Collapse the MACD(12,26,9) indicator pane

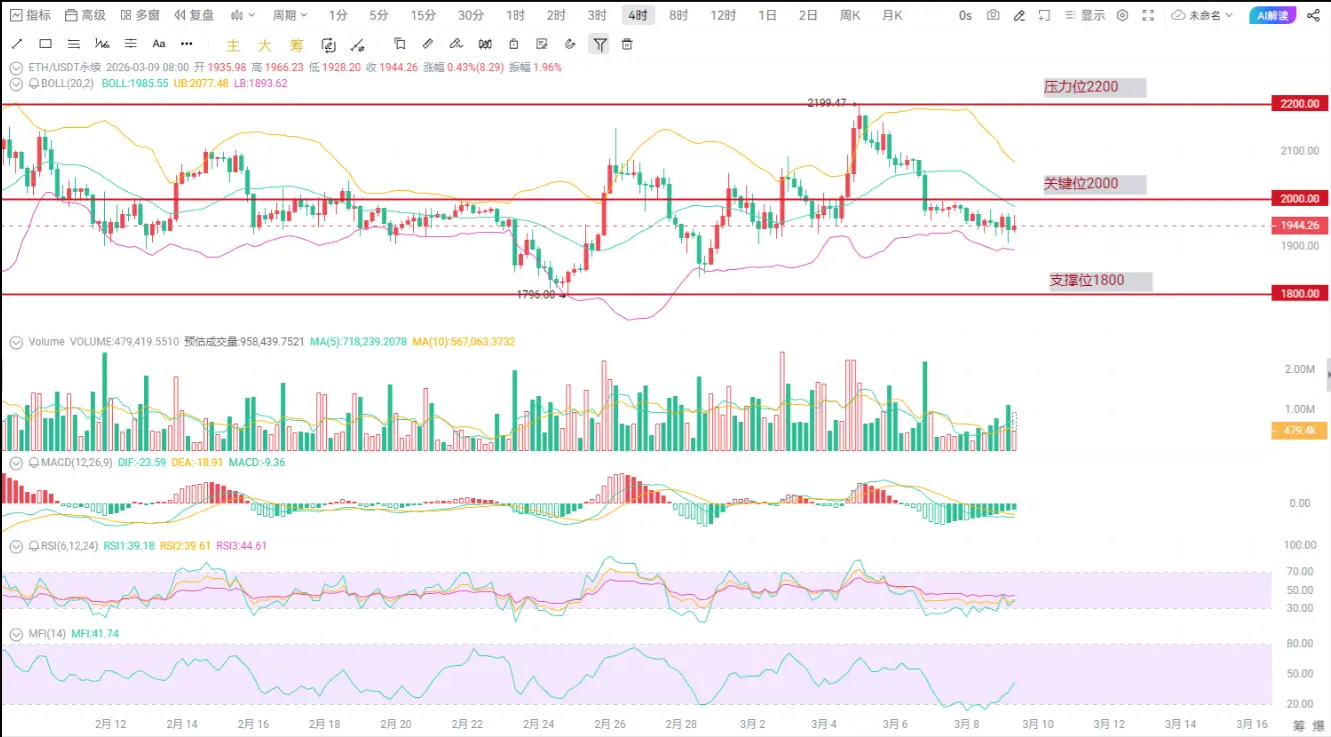tap(15, 463)
